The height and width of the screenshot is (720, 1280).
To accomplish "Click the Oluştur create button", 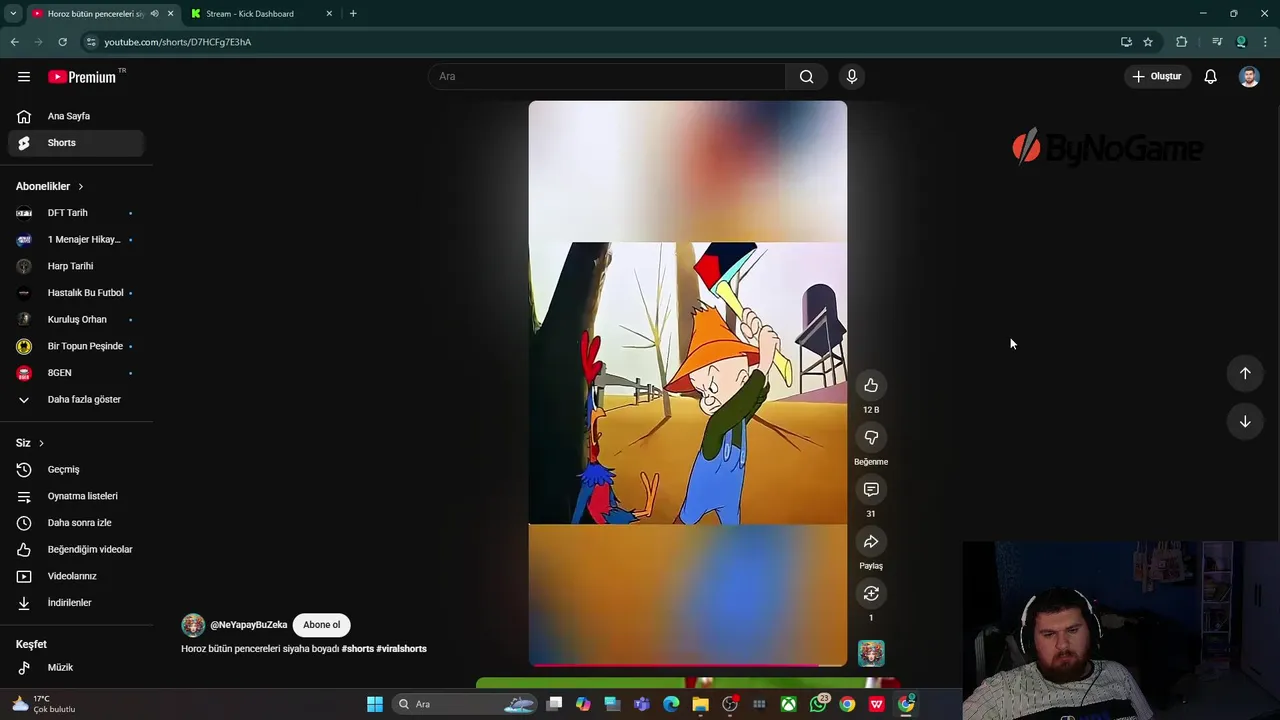I will pyautogui.click(x=1157, y=76).
